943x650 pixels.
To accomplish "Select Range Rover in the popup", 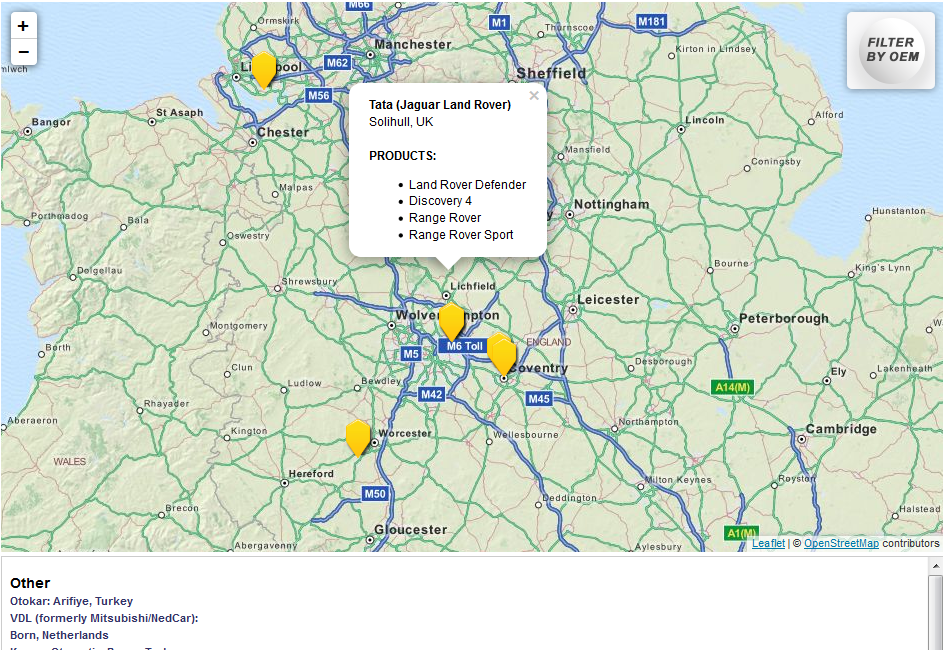I will click(x=445, y=218).
